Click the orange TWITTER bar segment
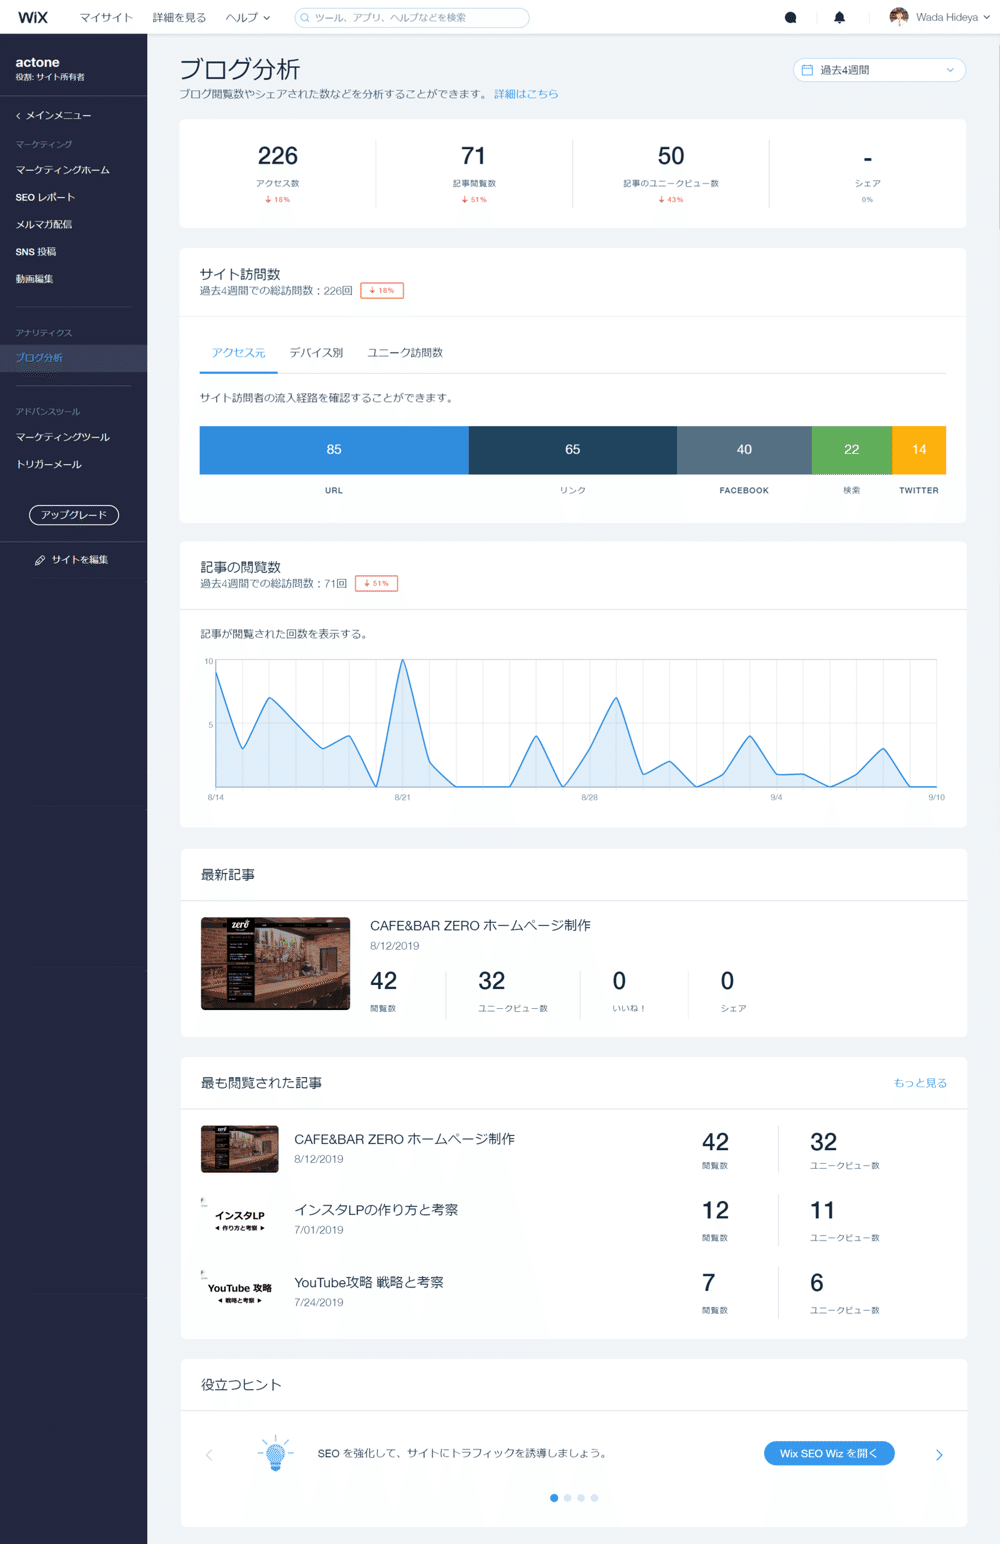This screenshot has height=1544, width=1000. click(x=919, y=450)
